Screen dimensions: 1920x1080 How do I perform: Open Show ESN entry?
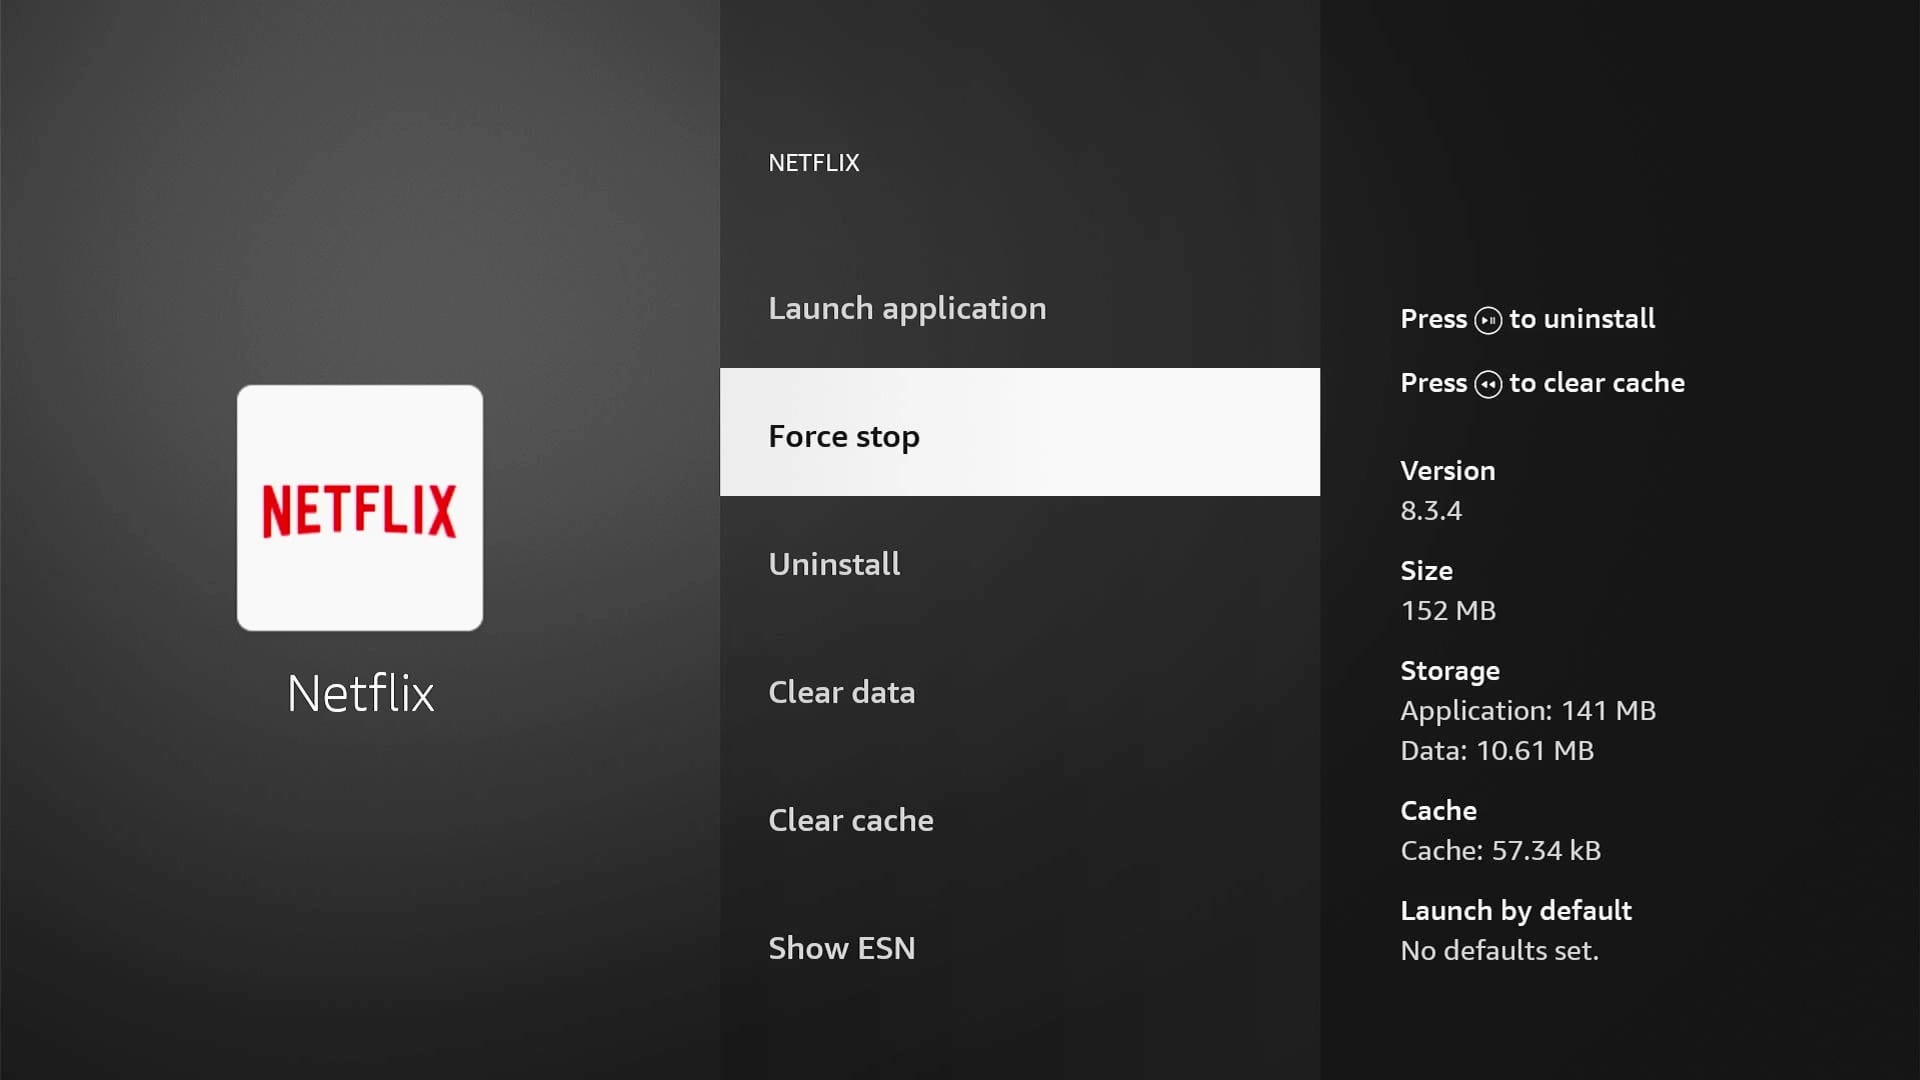pos(1019,948)
